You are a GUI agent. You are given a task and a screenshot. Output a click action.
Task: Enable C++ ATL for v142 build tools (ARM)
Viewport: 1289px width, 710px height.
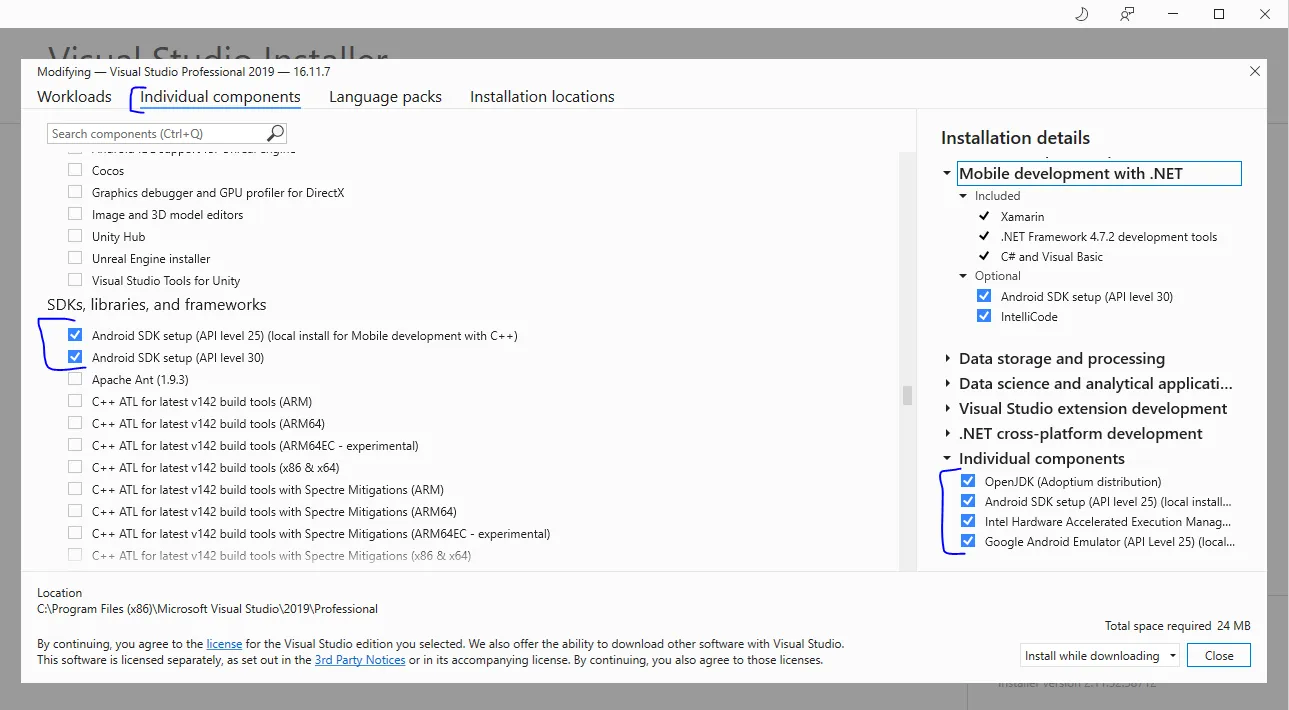(75, 402)
